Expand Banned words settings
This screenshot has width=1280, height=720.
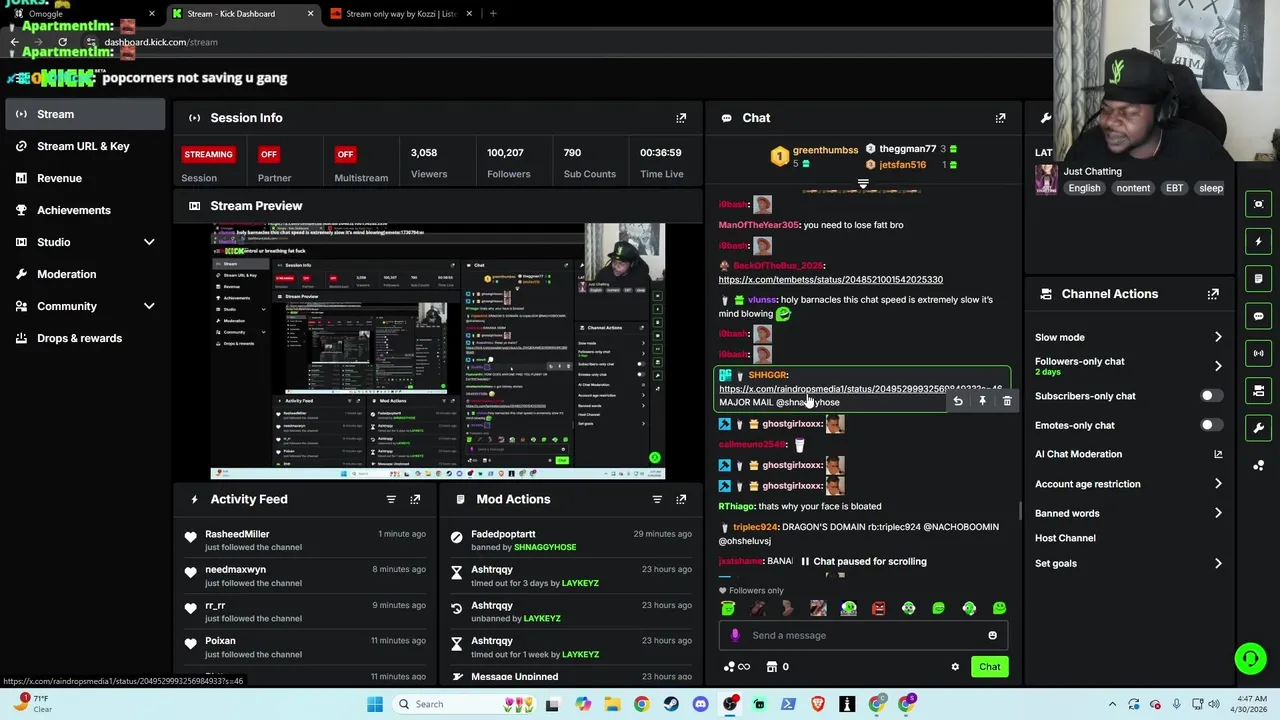pos(1218,513)
